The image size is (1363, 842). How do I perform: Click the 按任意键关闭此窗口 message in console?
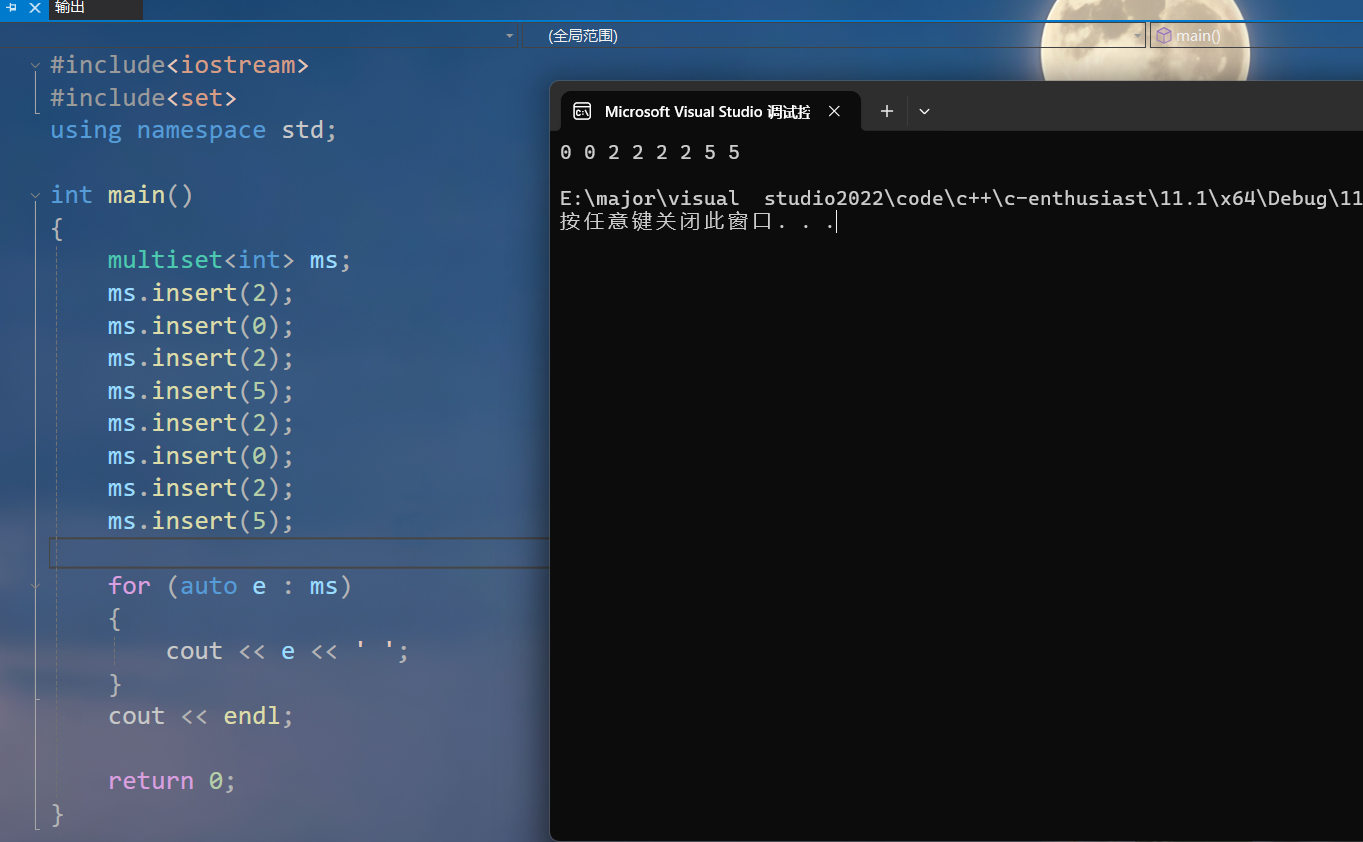697,222
